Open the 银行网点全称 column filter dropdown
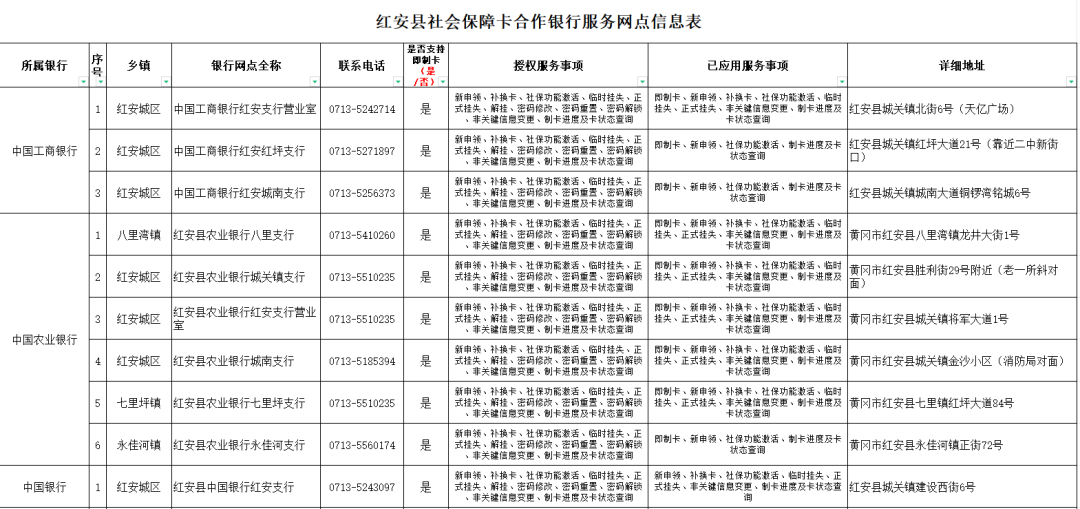 pos(315,82)
